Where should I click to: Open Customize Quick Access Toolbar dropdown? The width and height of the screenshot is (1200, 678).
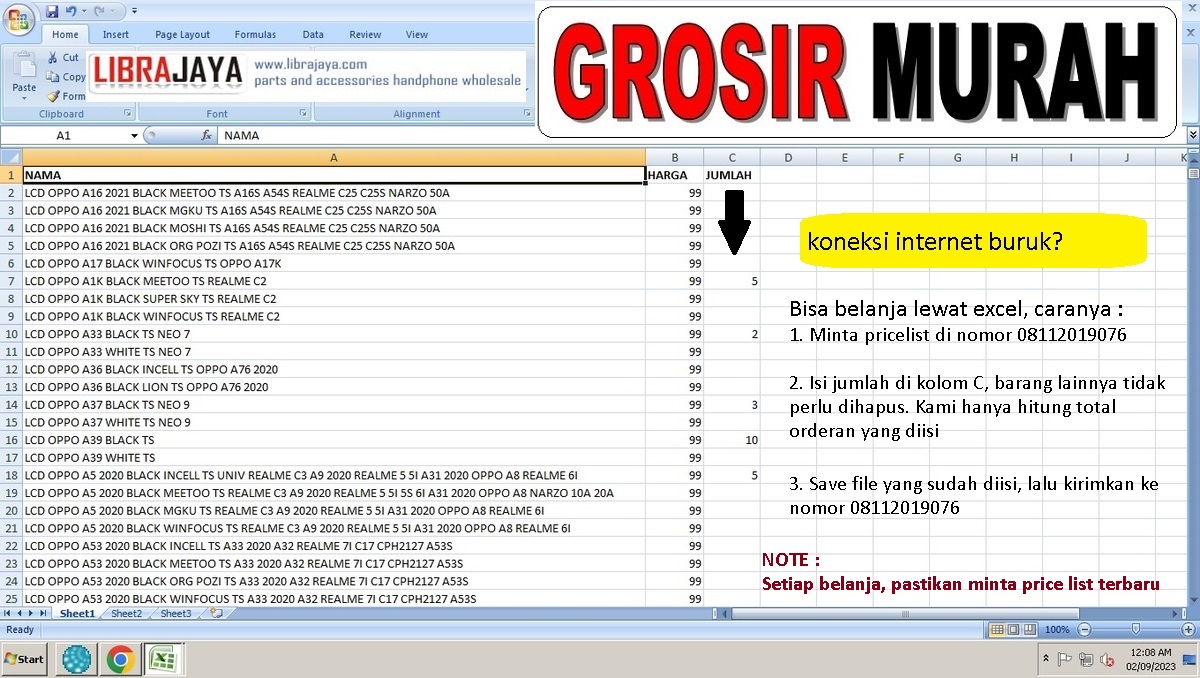coord(134,12)
